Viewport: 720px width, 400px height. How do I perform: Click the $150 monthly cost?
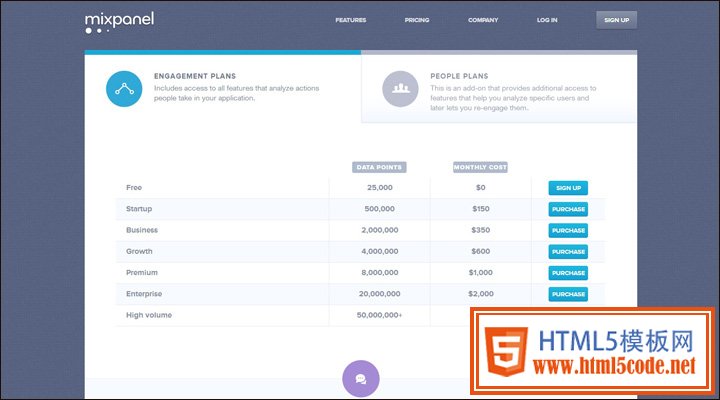[481, 208]
